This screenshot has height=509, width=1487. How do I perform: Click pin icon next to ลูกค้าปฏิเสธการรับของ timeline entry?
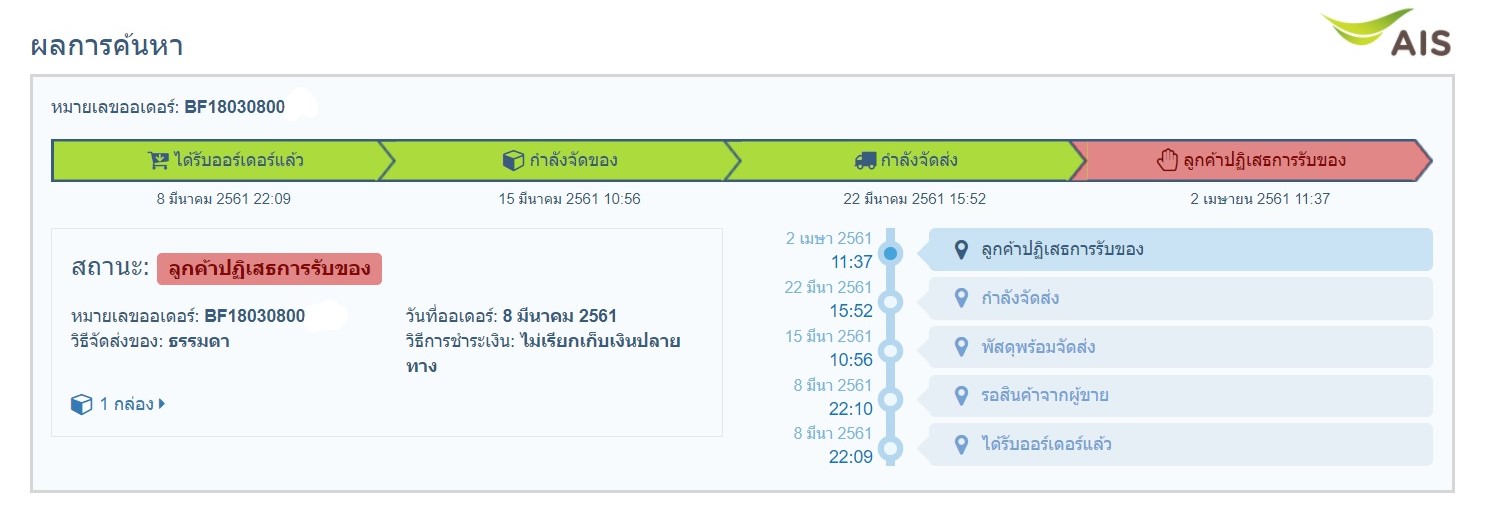click(x=961, y=249)
